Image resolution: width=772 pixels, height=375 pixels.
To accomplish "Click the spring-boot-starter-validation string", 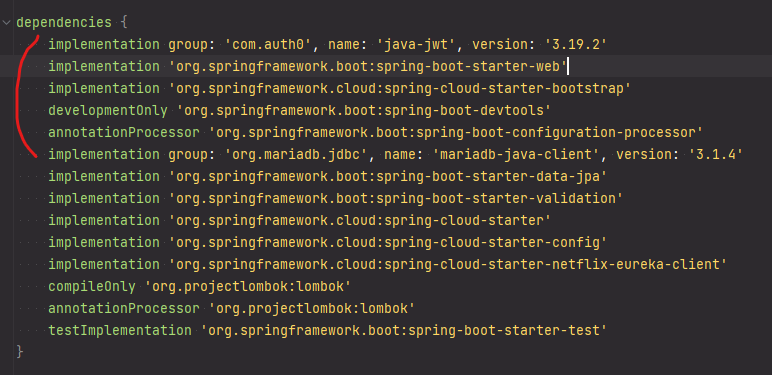I will [396, 198].
